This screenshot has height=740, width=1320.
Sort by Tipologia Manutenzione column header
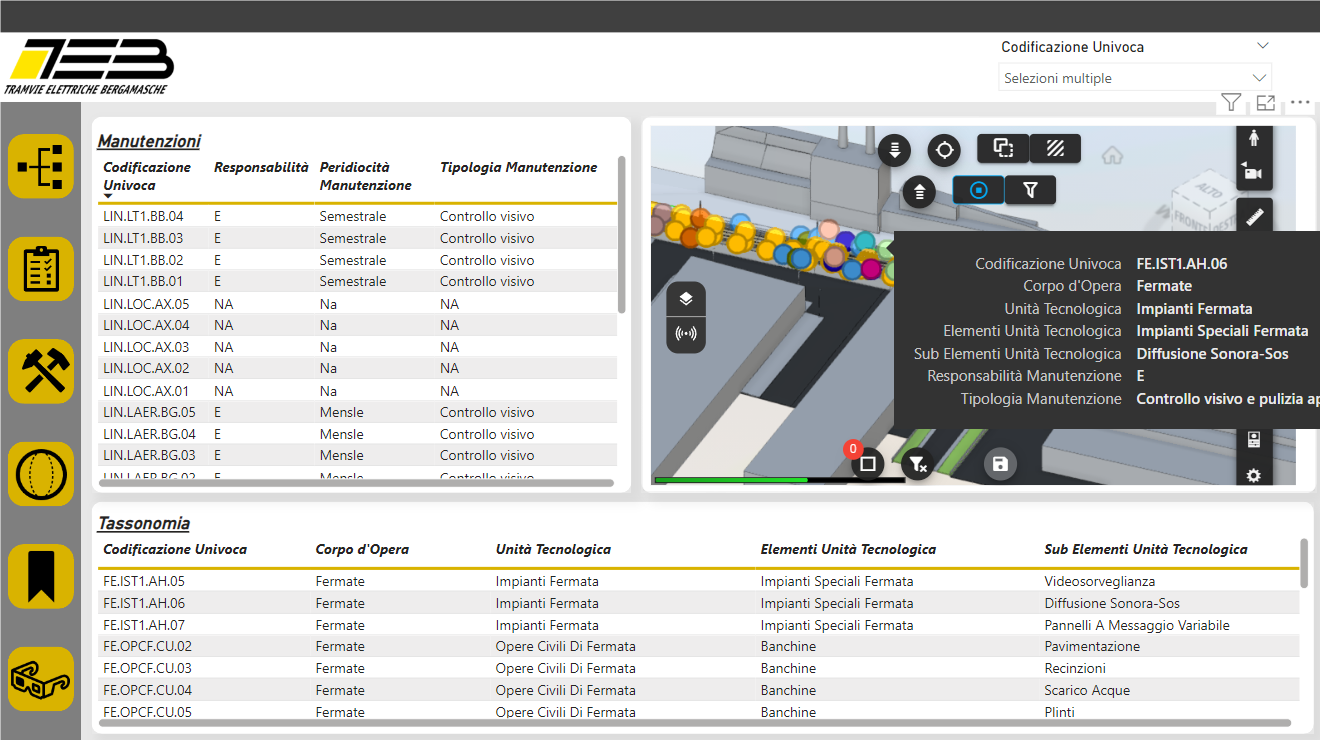pos(518,168)
